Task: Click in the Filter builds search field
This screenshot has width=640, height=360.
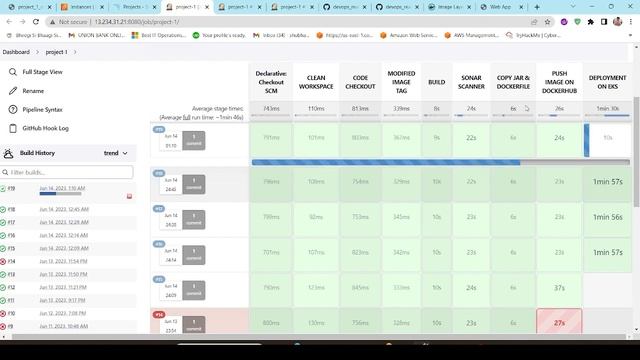Action: coord(67,172)
